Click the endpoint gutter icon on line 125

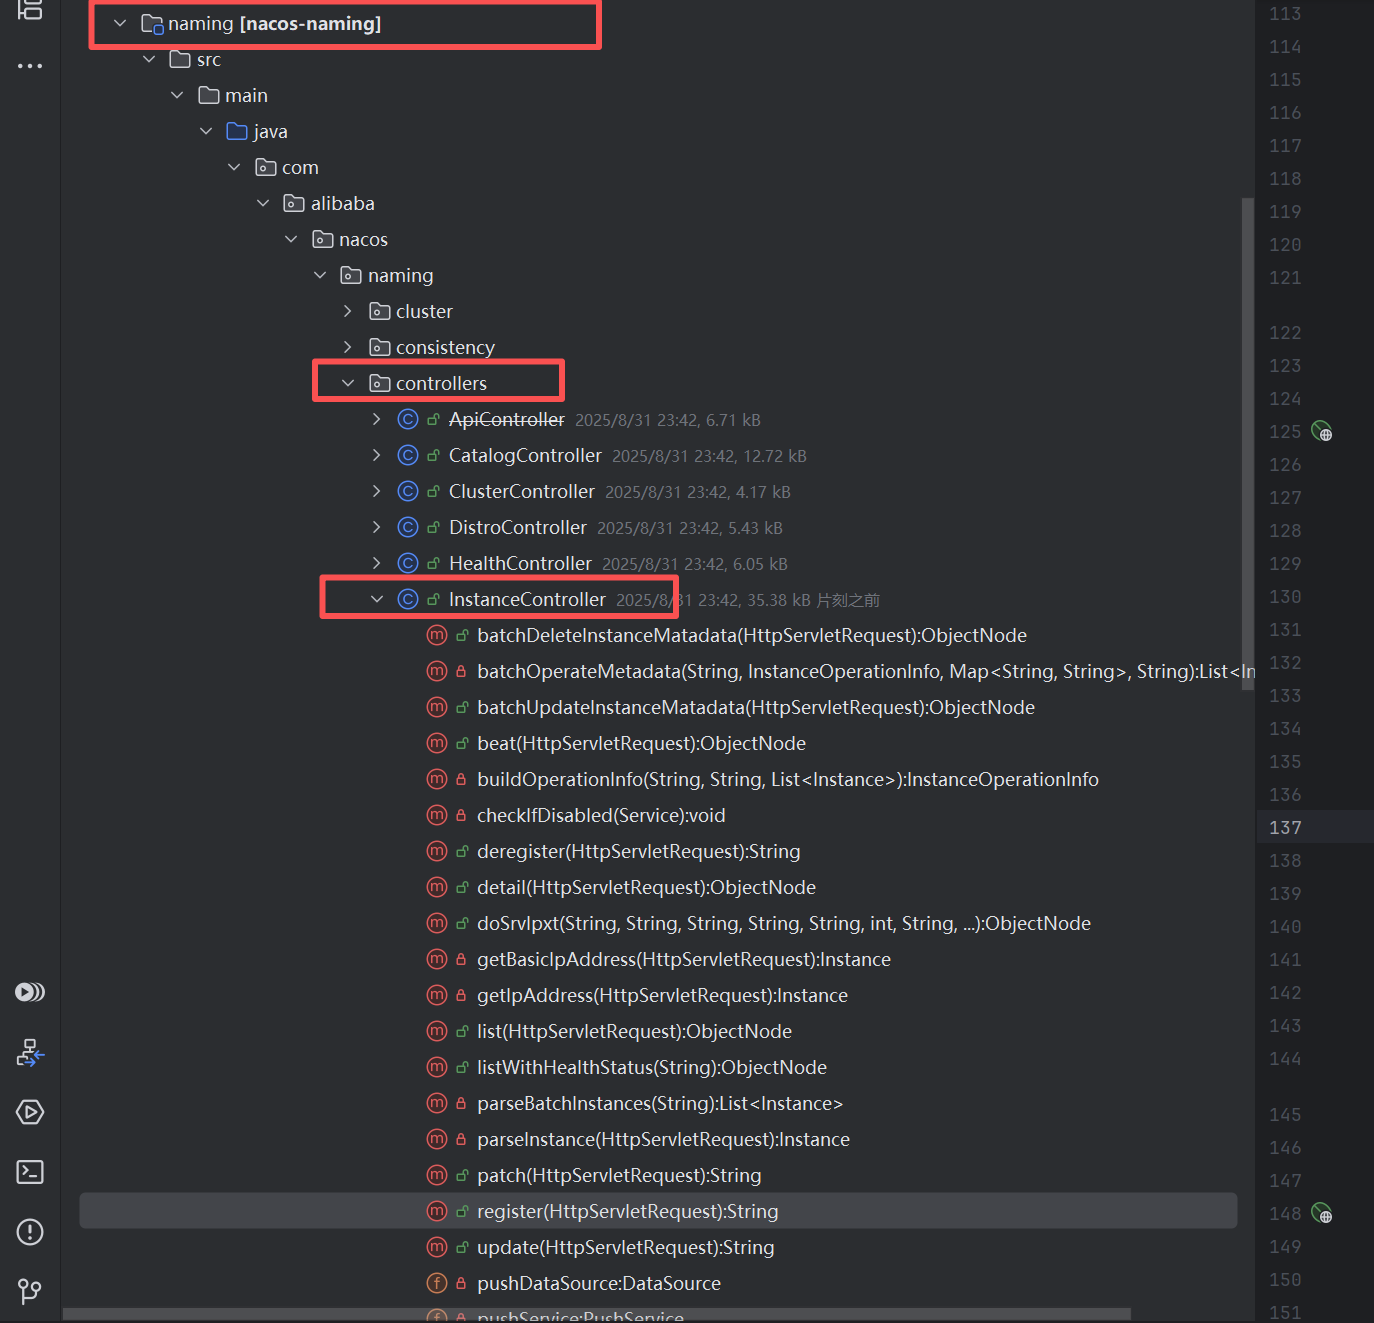(x=1321, y=432)
